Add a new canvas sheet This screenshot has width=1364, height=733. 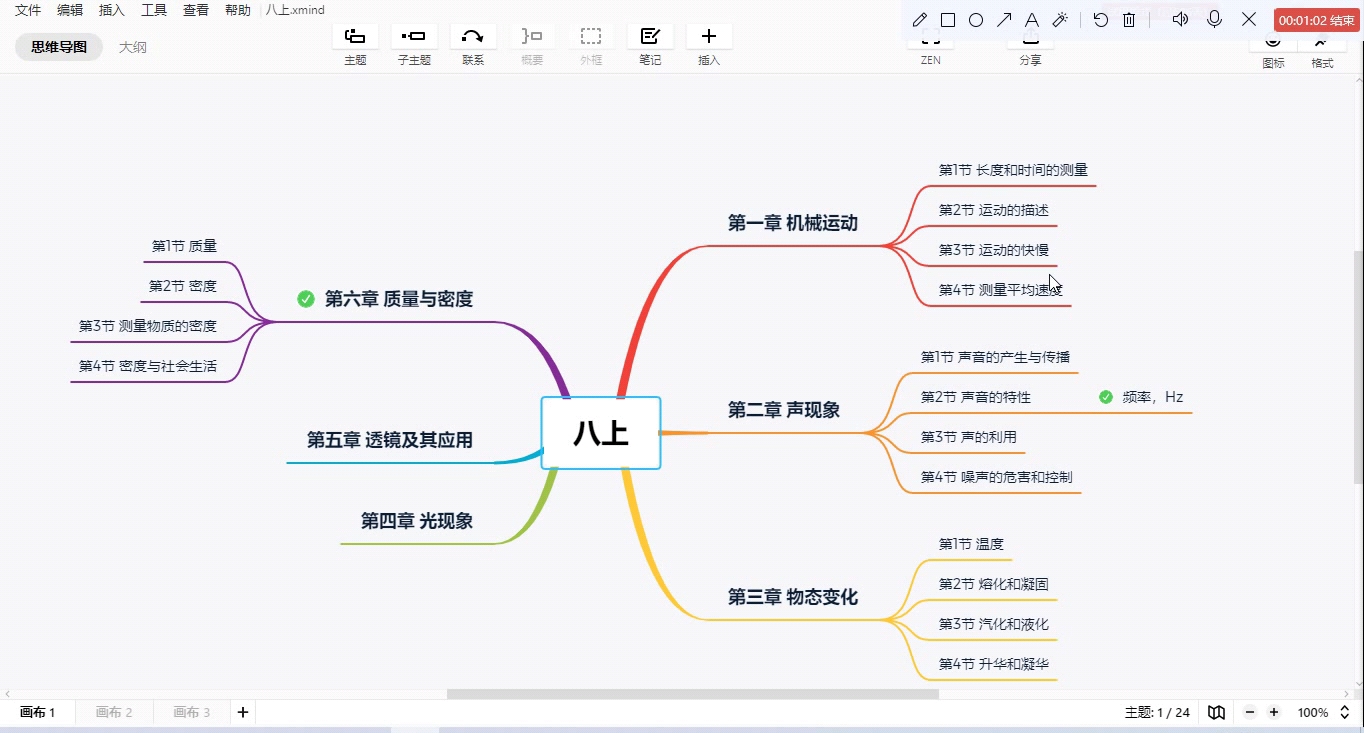point(242,712)
